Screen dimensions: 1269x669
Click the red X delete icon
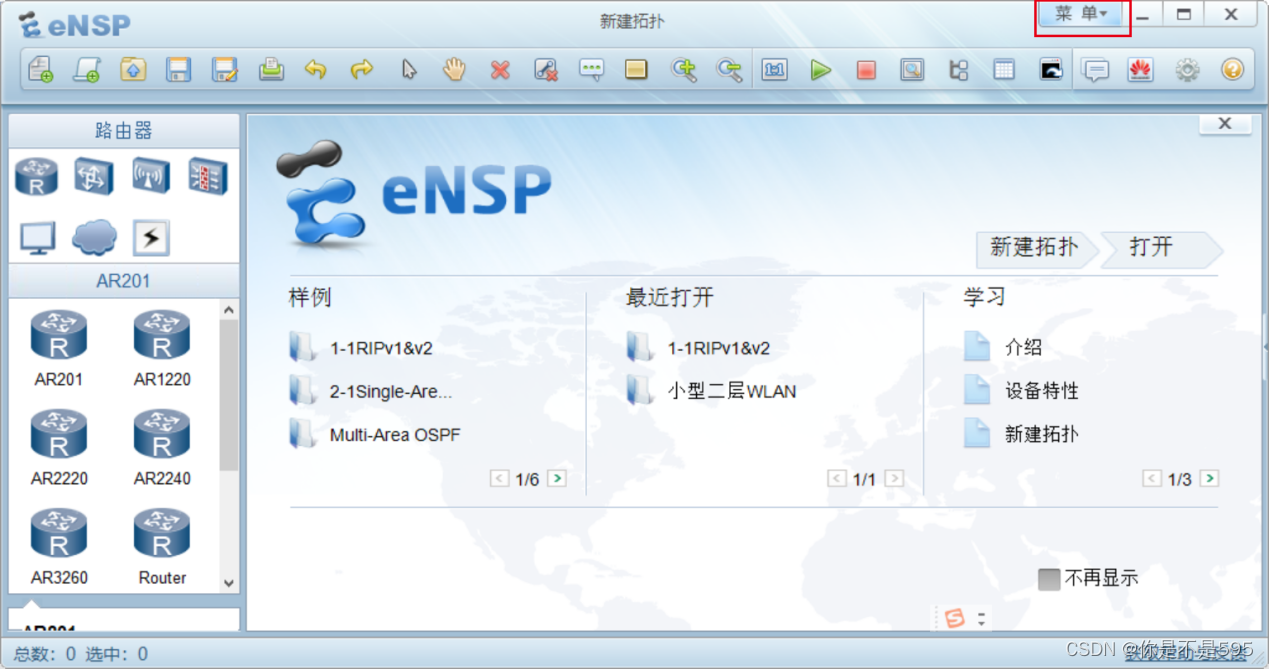pyautogui.click(x=500, y=70)
